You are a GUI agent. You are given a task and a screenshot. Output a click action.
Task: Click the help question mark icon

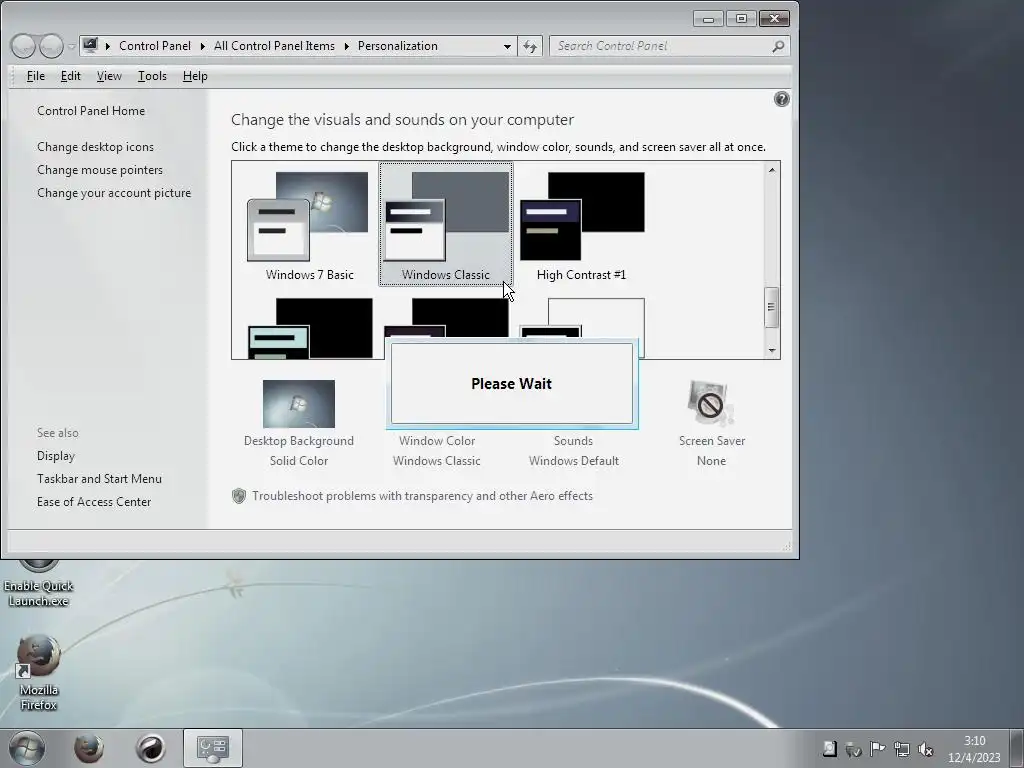click(x=782, y=99)
